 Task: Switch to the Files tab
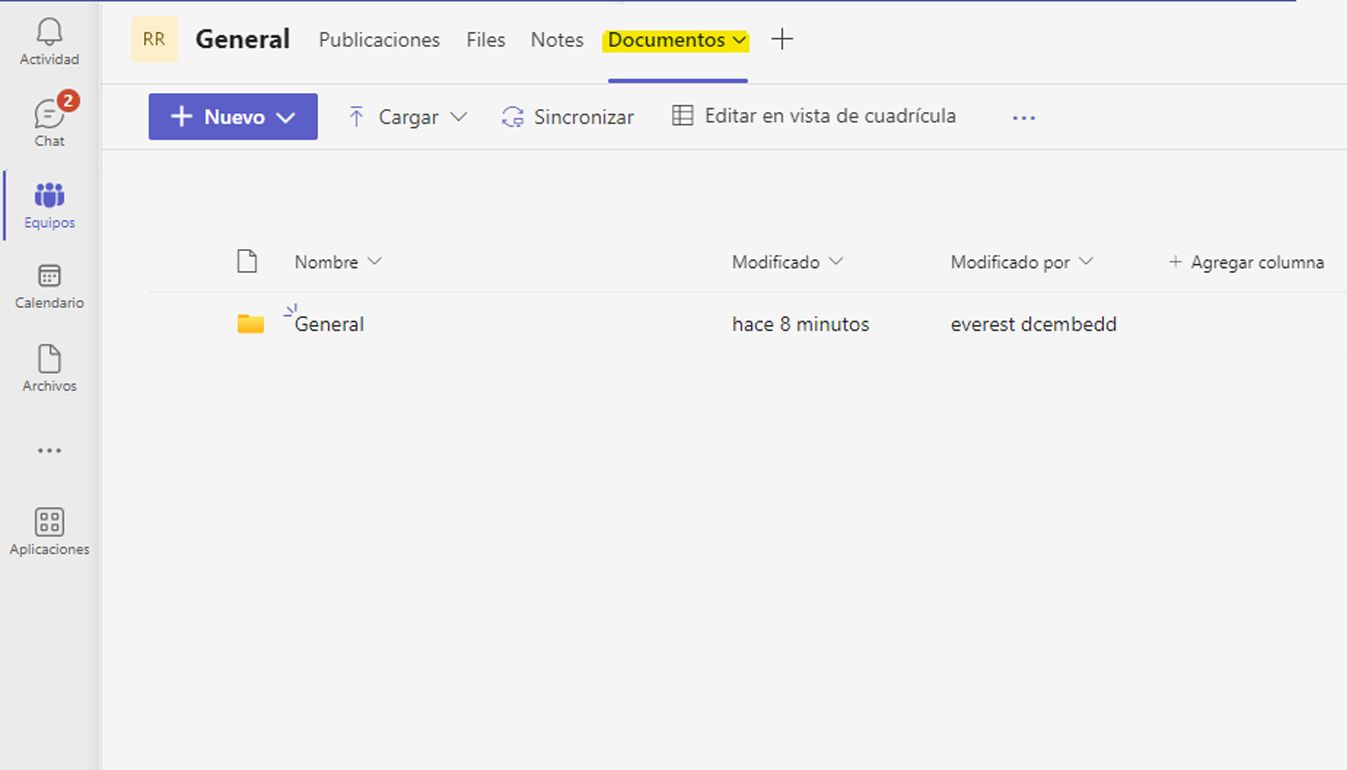pyautogui.click(x=485, y=40)
